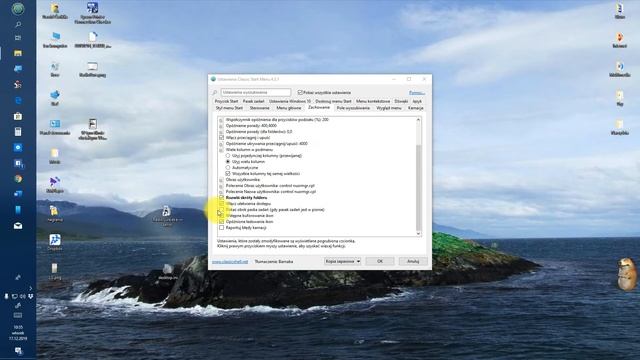Open the notification center icon
The height and width of the screenshot is (360, 640).
pyautogui.click(x=18, y=350)
